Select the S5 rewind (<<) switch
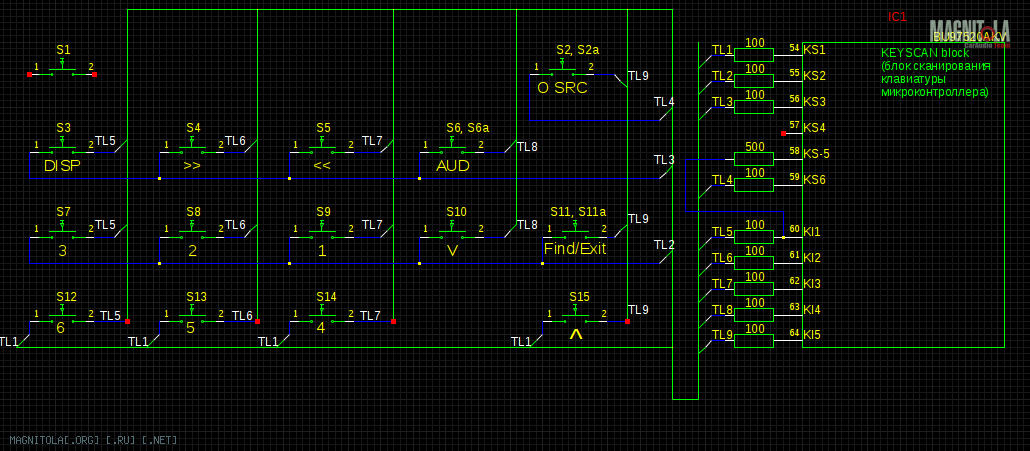This screenshot has height=451, width=1030. click(322, 150)
